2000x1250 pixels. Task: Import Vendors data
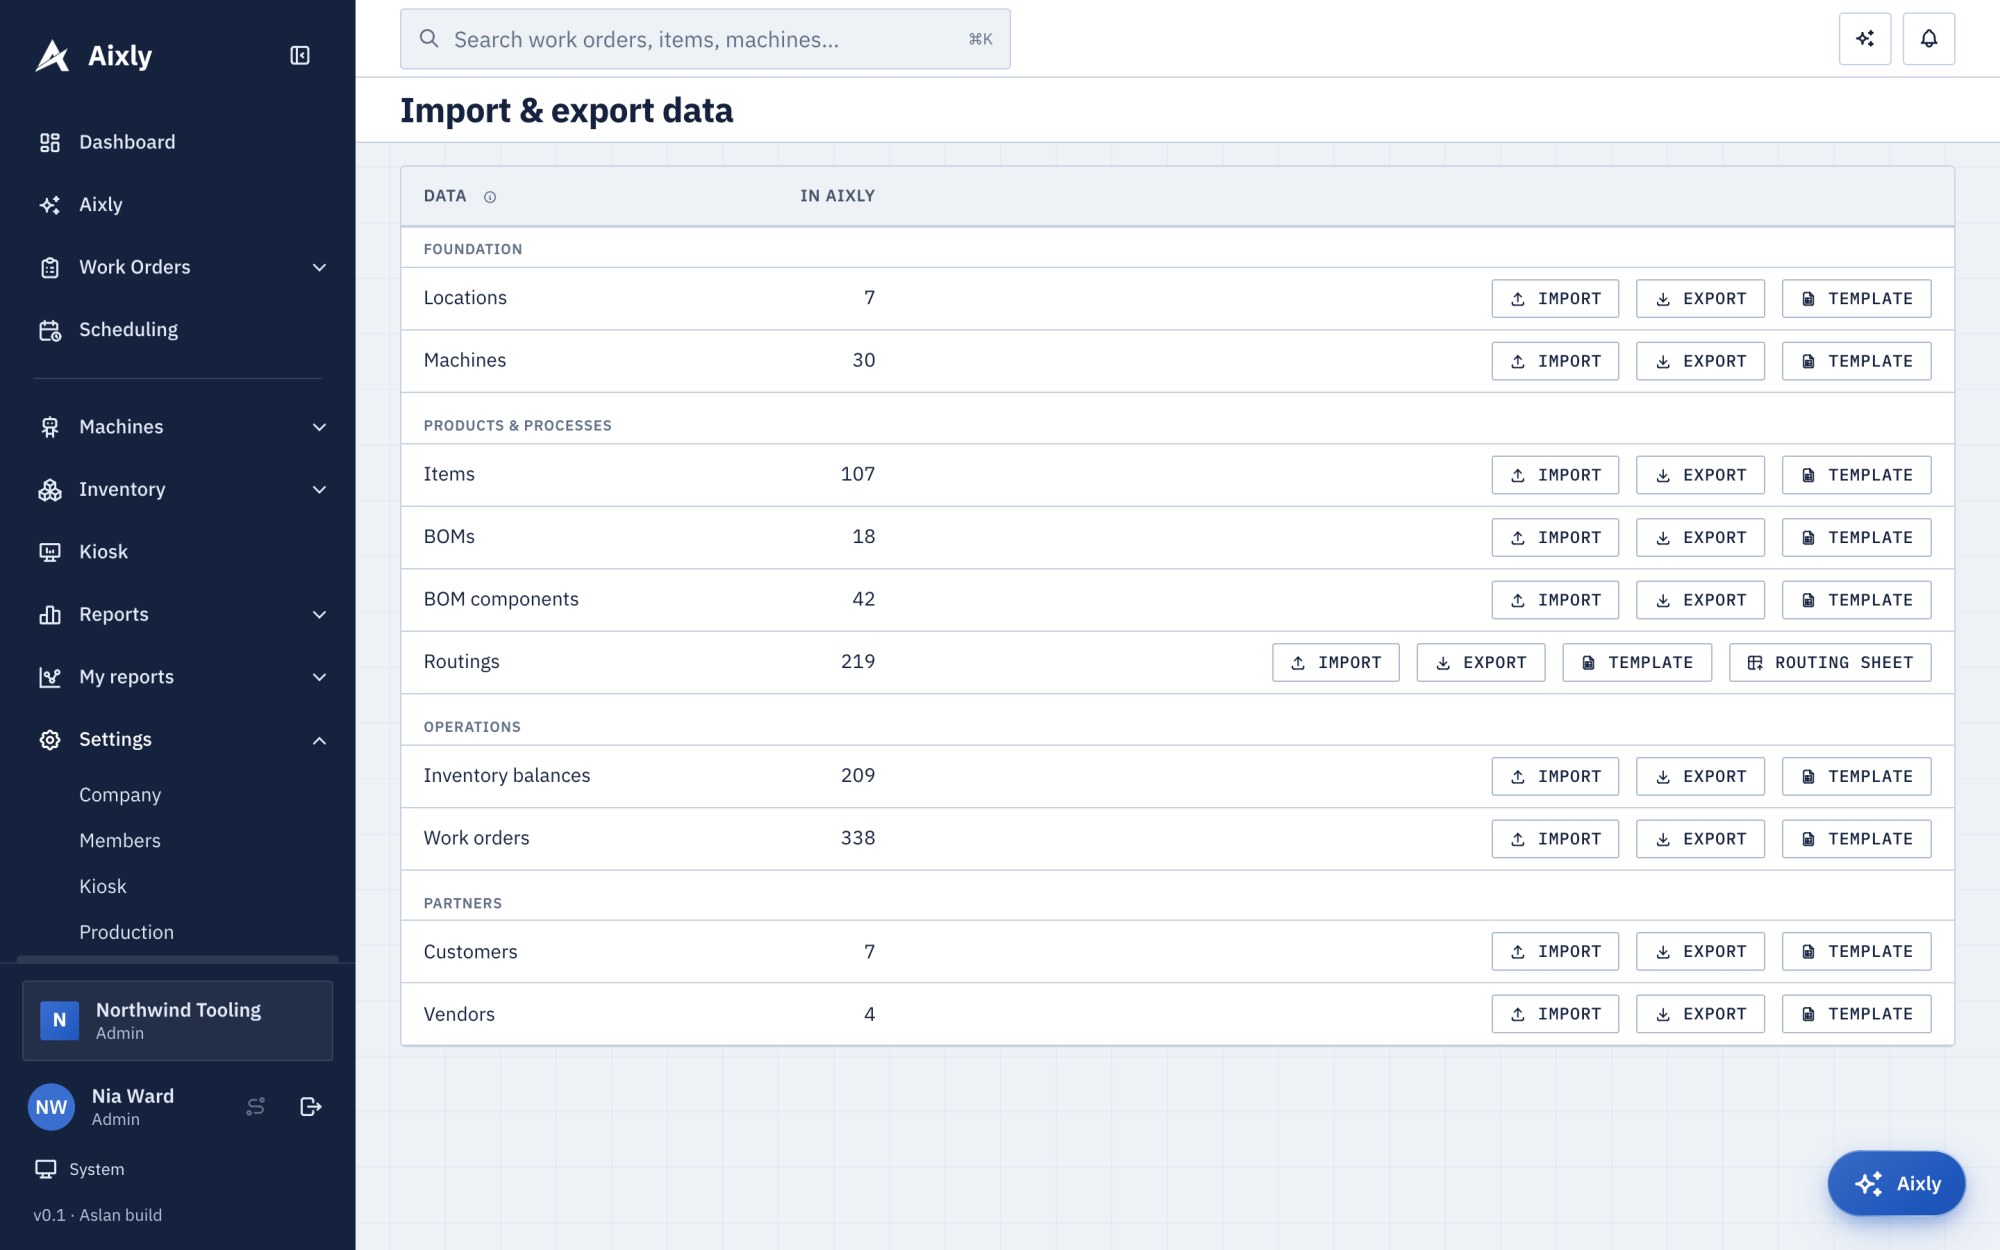1555,1014
